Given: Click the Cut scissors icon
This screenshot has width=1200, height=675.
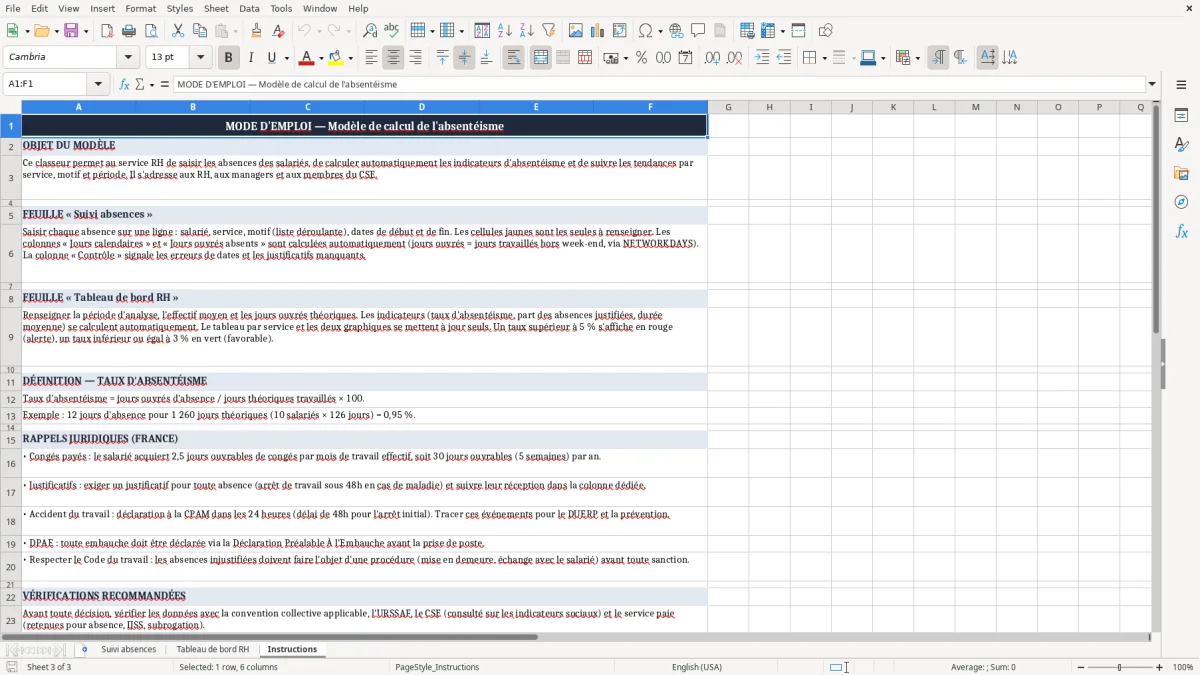Looking at the screenshot, I should pos(177,31).
